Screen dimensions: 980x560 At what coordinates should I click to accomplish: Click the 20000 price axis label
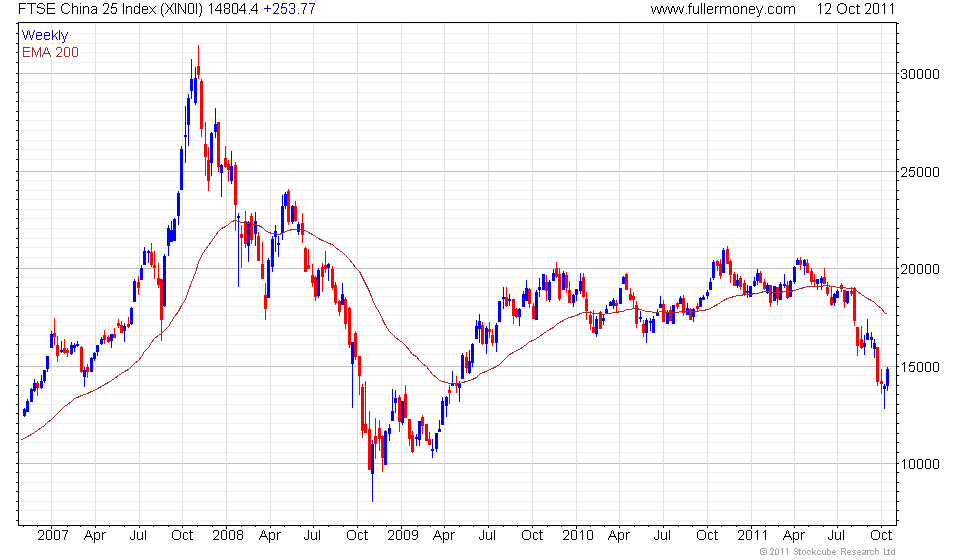click(x=919, y=269)
